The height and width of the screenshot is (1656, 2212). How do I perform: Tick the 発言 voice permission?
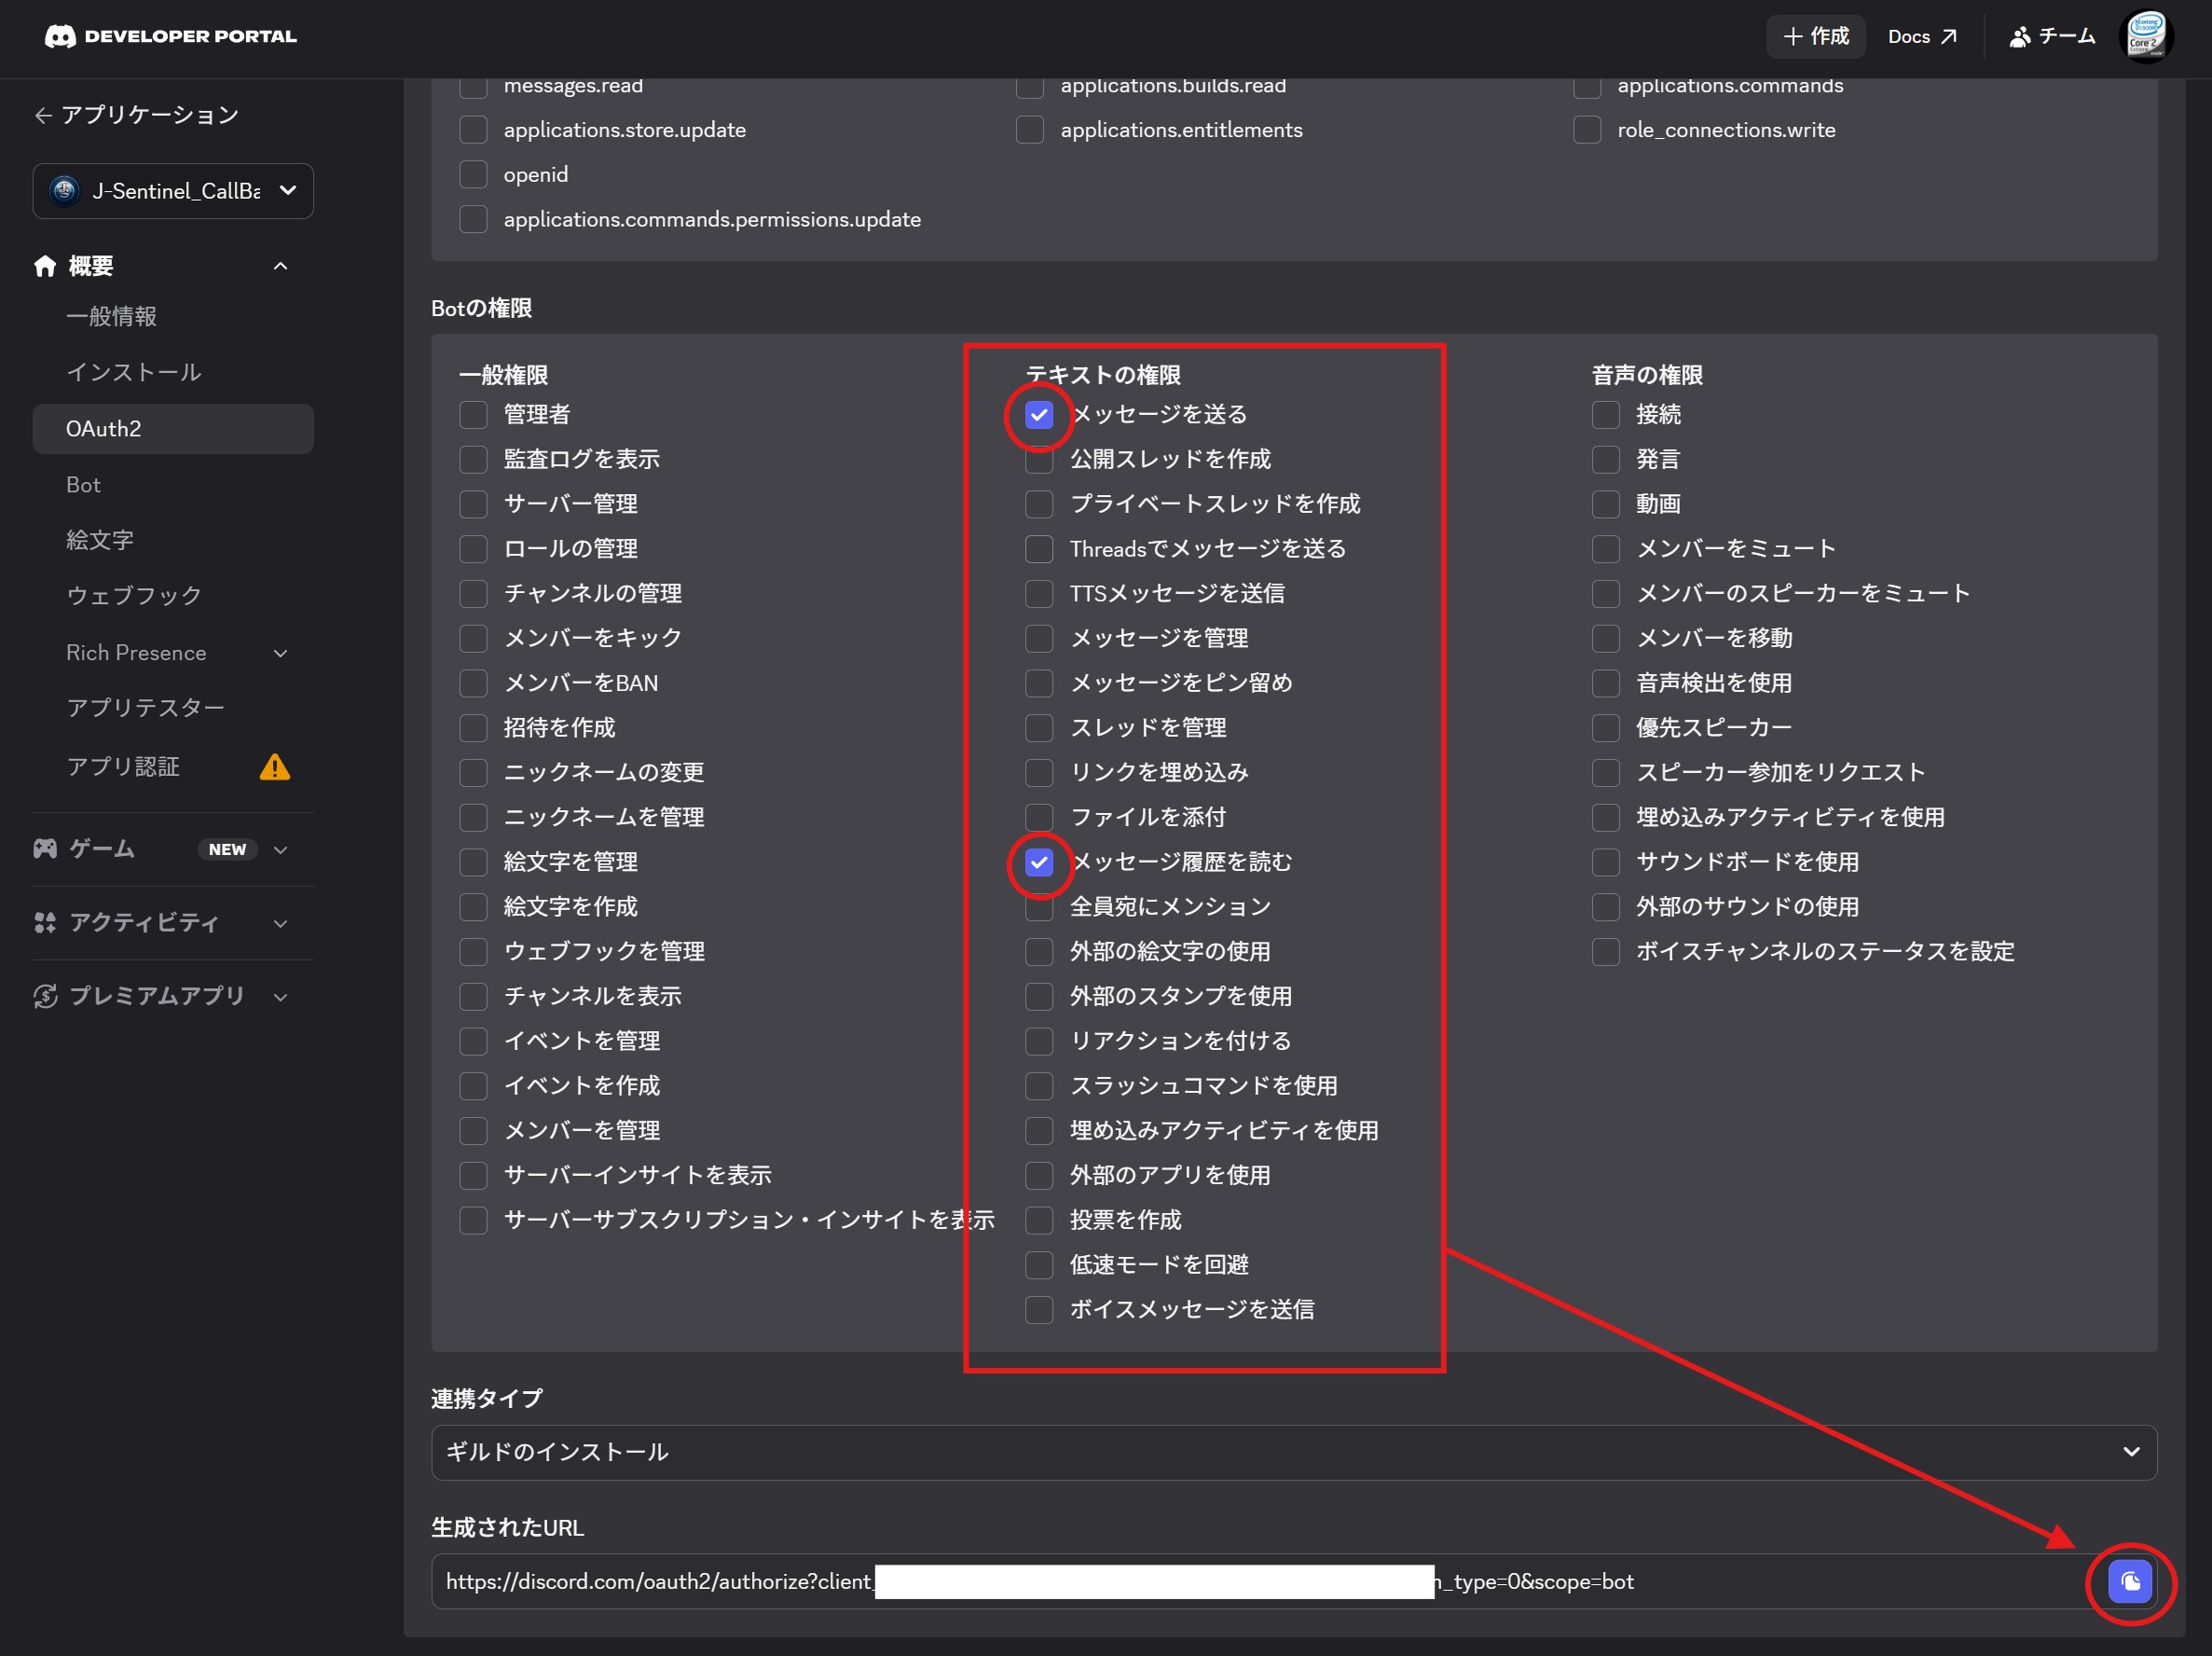pyautogui.click(x=1605, y=459)
